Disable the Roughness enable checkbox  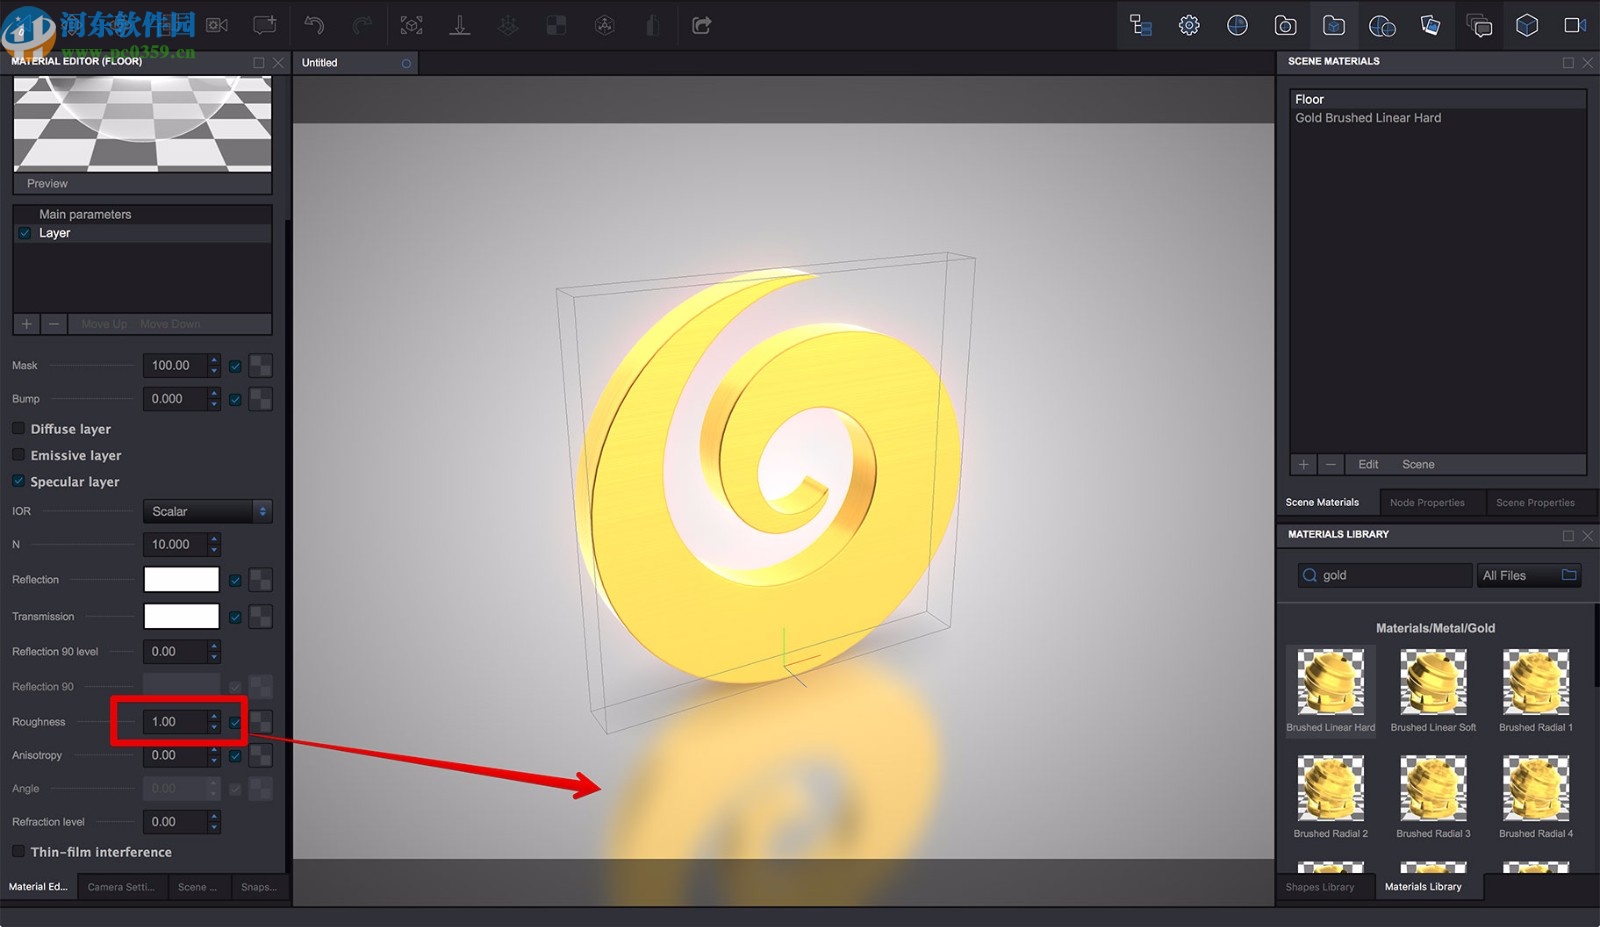tap(235, 721)
